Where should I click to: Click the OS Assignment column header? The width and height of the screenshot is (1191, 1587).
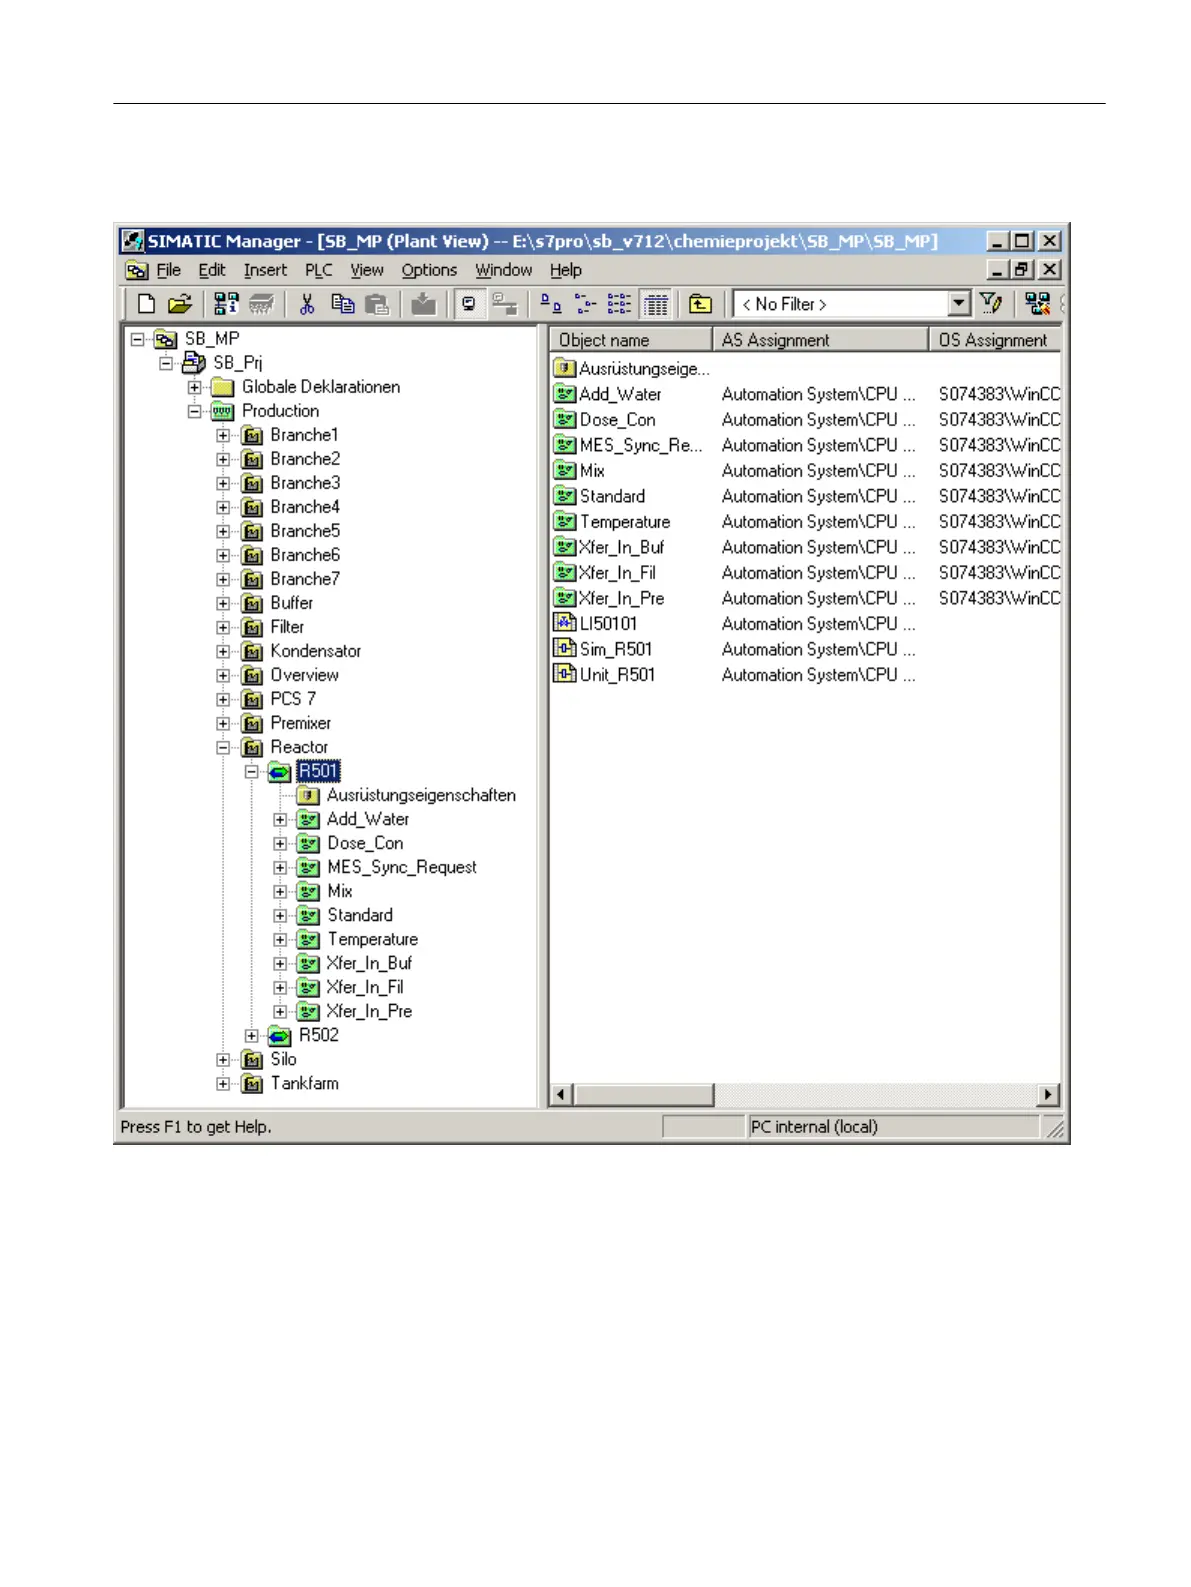click(995, 340)
